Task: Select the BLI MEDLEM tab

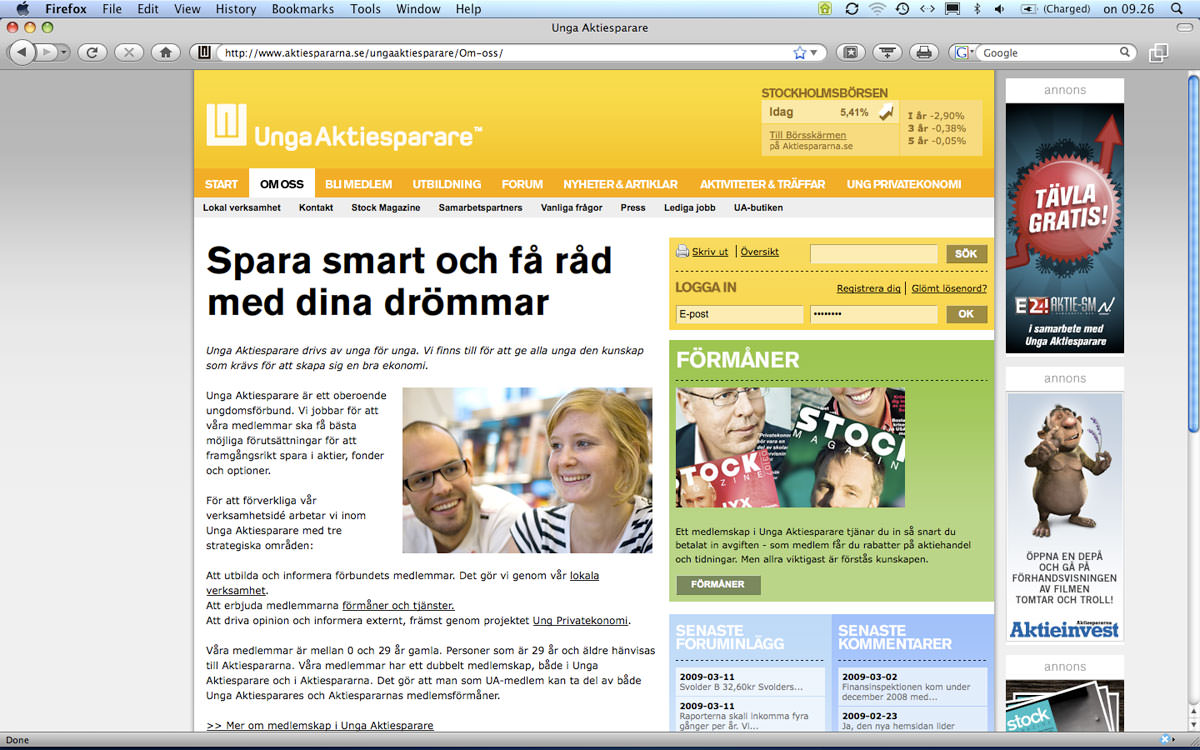Action: pyautogui.click(x=358, y=184)
